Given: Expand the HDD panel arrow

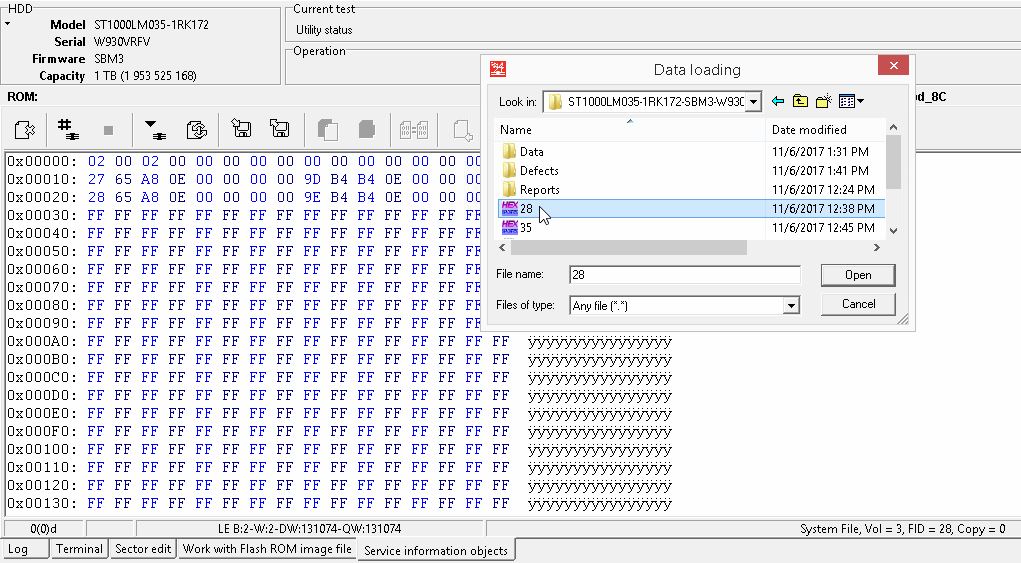Looking at the screenshot, I should coord(8,23).
